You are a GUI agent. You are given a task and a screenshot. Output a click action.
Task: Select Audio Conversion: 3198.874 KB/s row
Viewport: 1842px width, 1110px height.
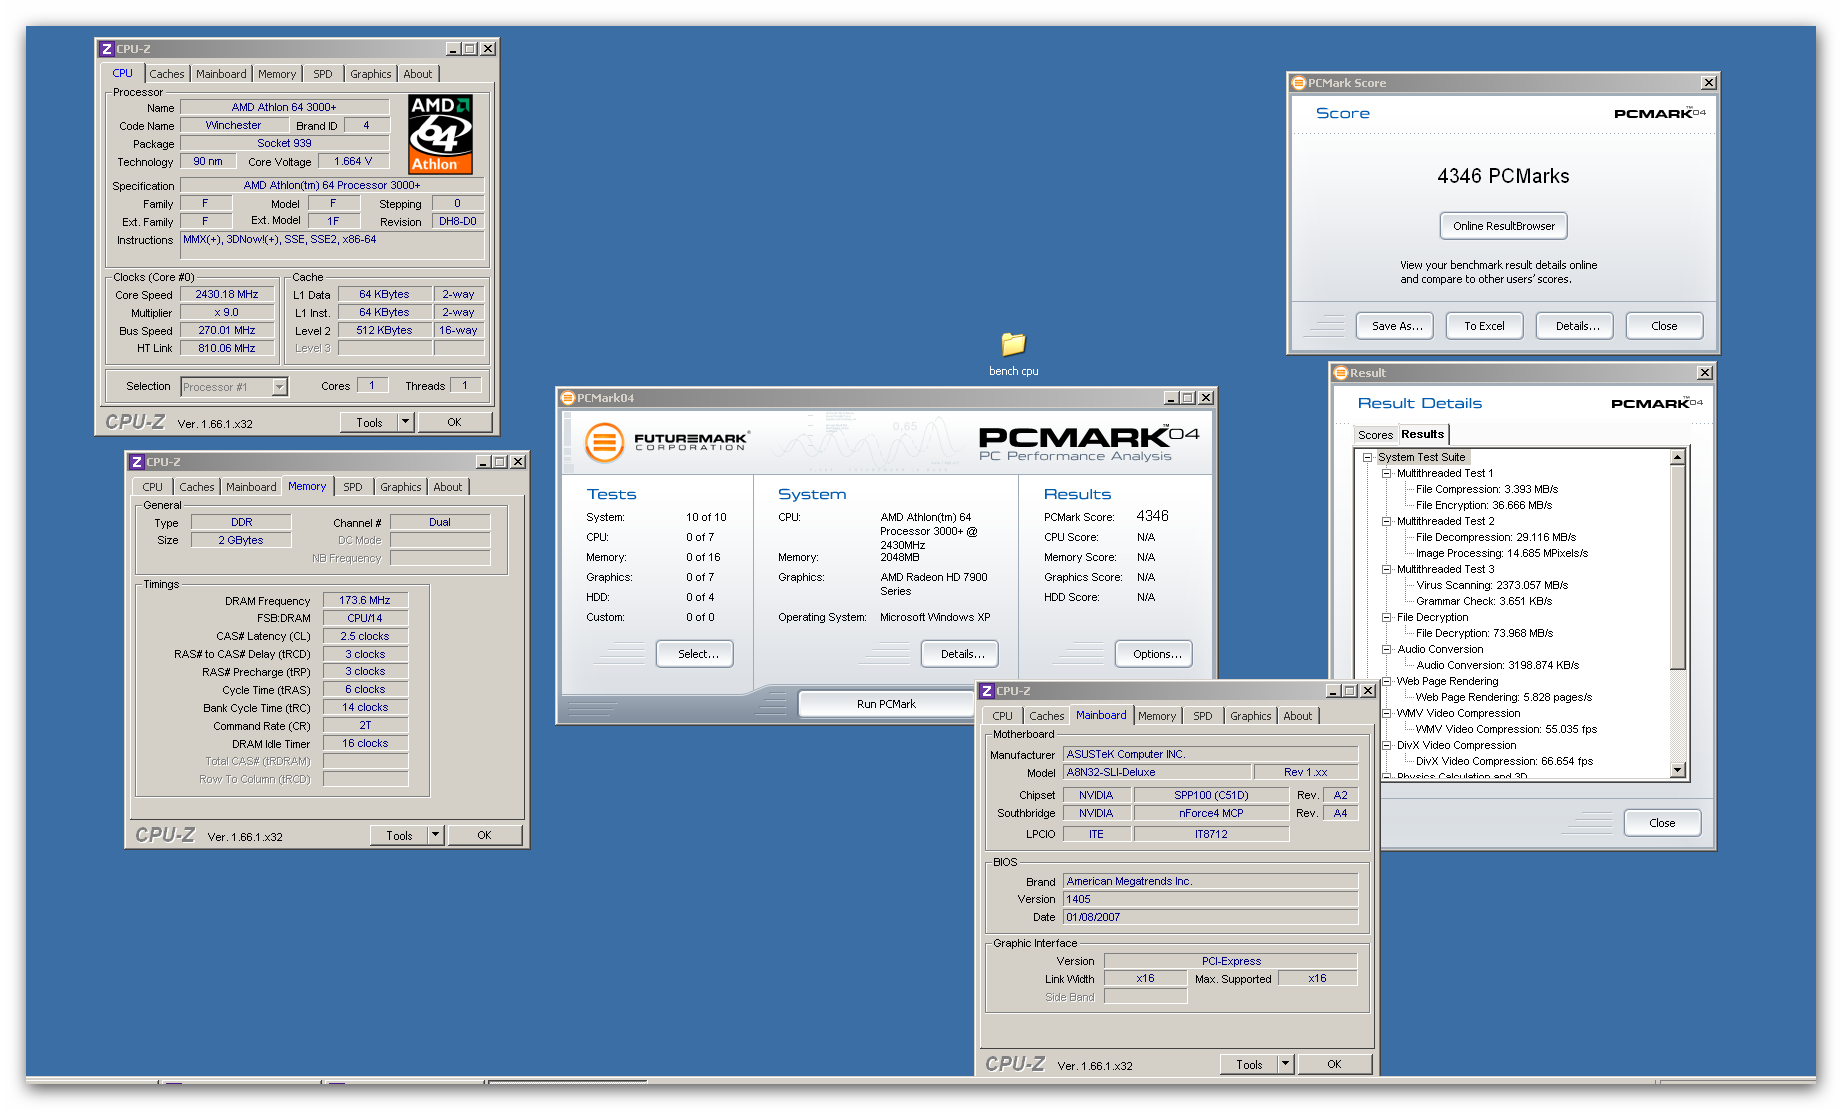tap(1497, 665)
